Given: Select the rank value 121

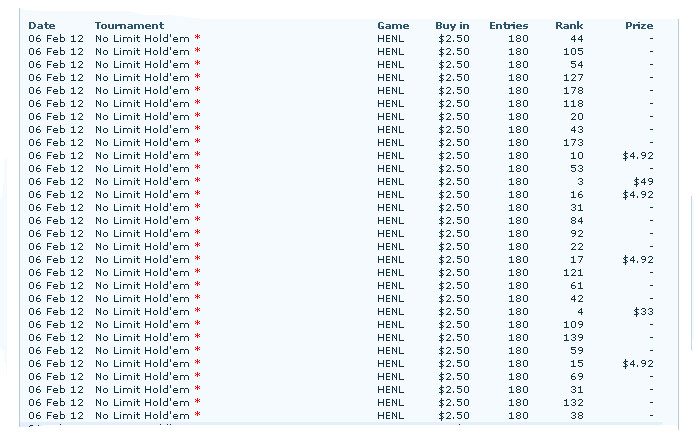Looking at the screenshot, I should click(x=573, y=273).
